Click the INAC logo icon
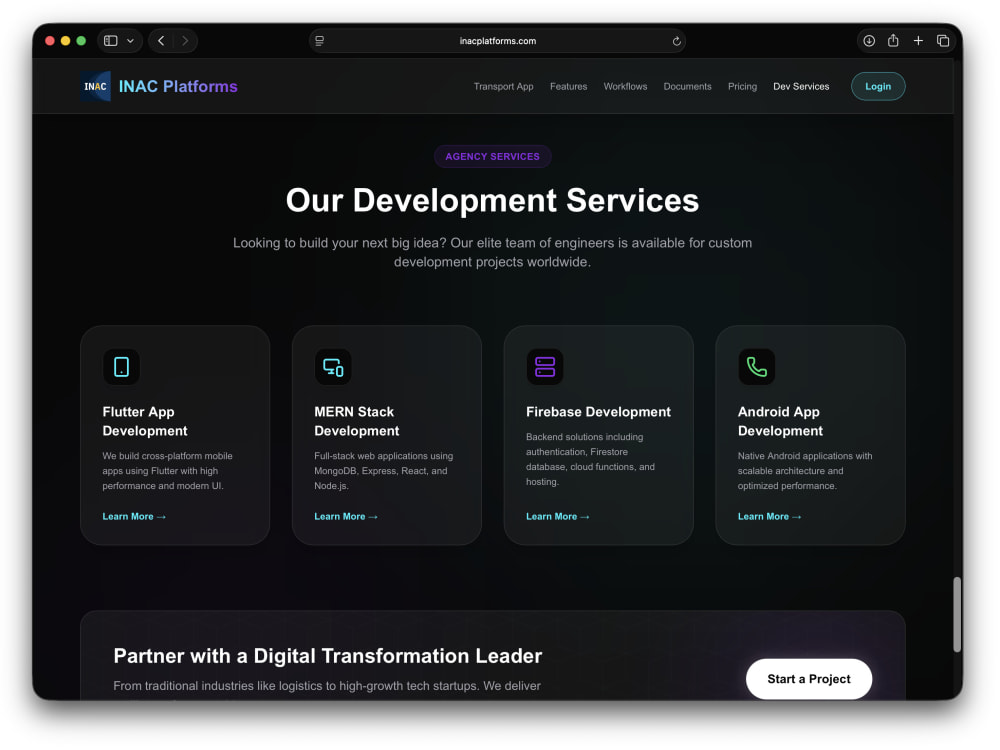 point(96,86)
